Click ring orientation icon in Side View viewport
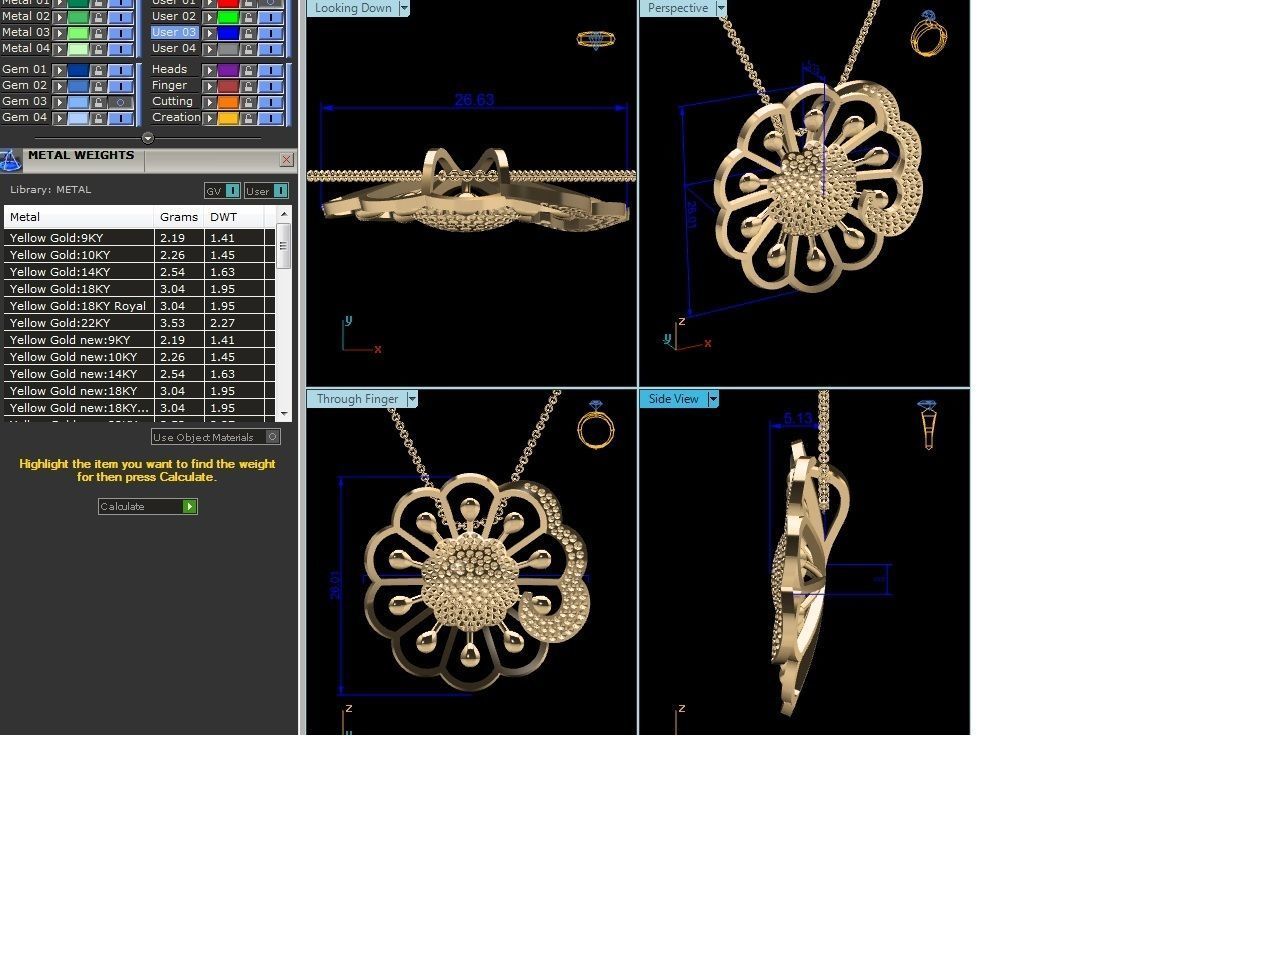 [x=927, y=425]
